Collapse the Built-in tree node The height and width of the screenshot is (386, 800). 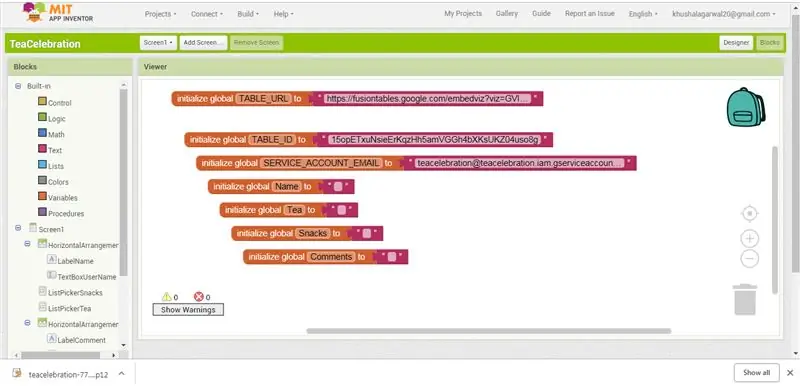[x=18, y=86]
